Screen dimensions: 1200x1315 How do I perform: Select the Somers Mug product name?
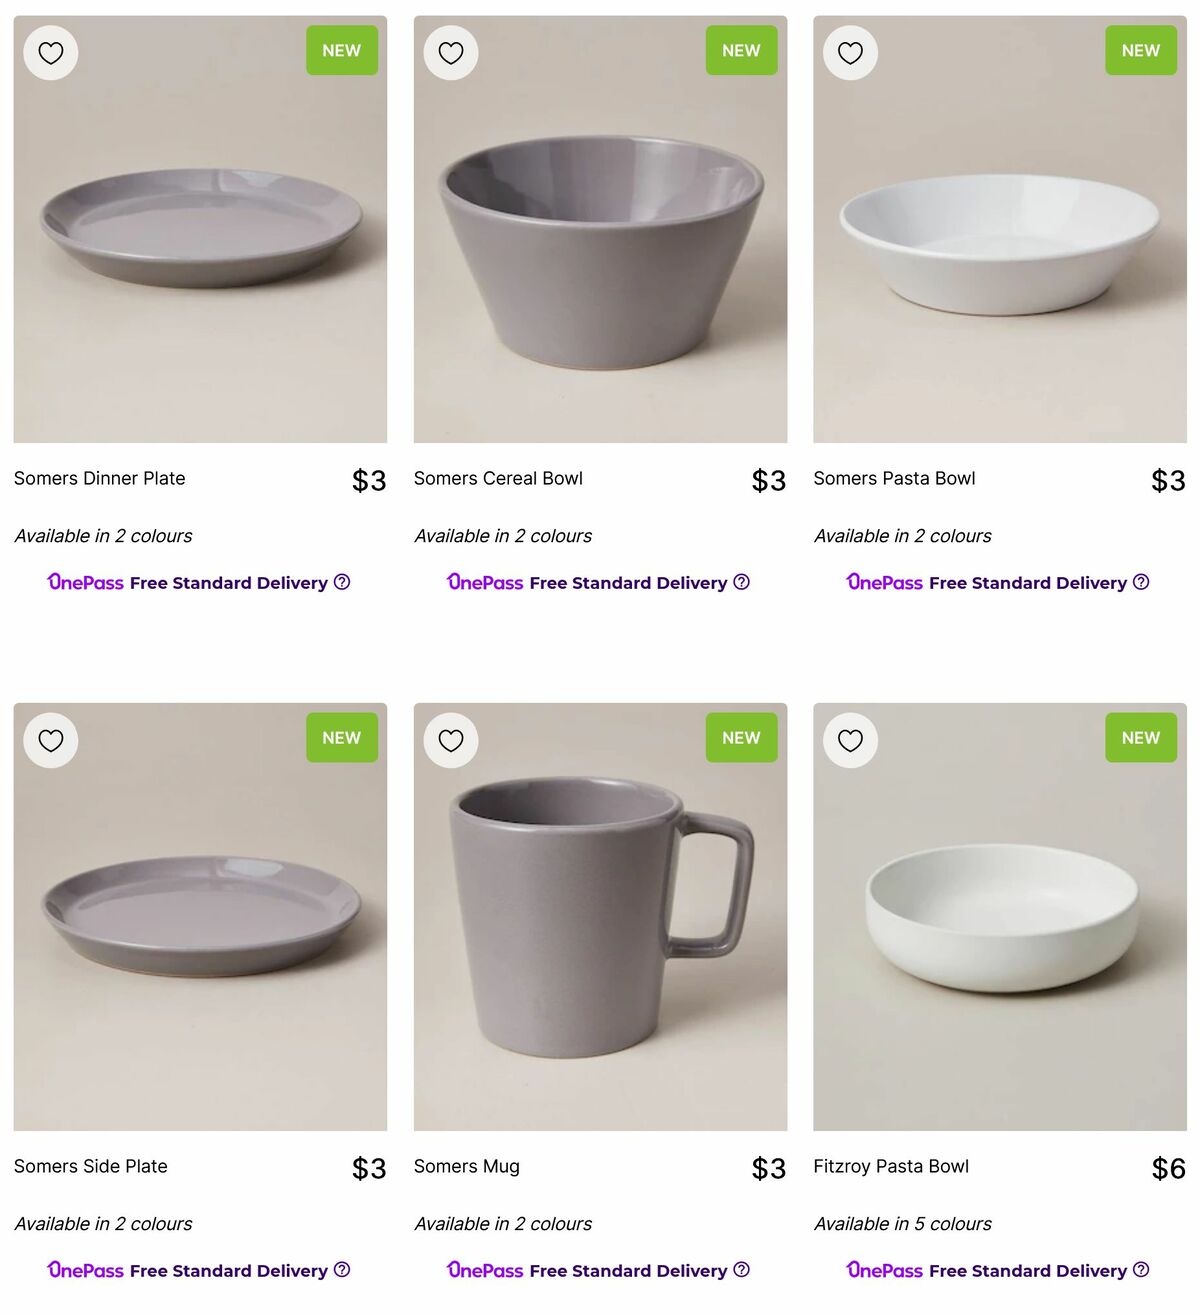pos(467,1167)
